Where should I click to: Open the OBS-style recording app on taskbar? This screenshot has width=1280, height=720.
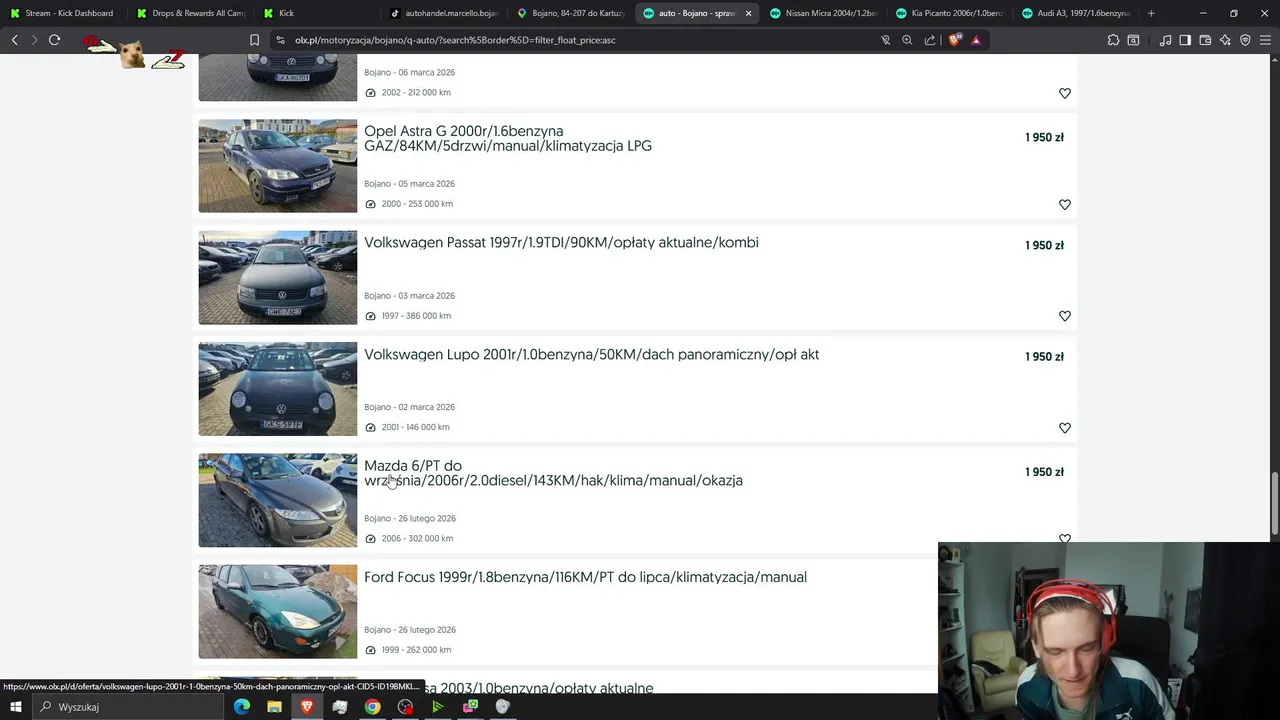click(405, 707)
